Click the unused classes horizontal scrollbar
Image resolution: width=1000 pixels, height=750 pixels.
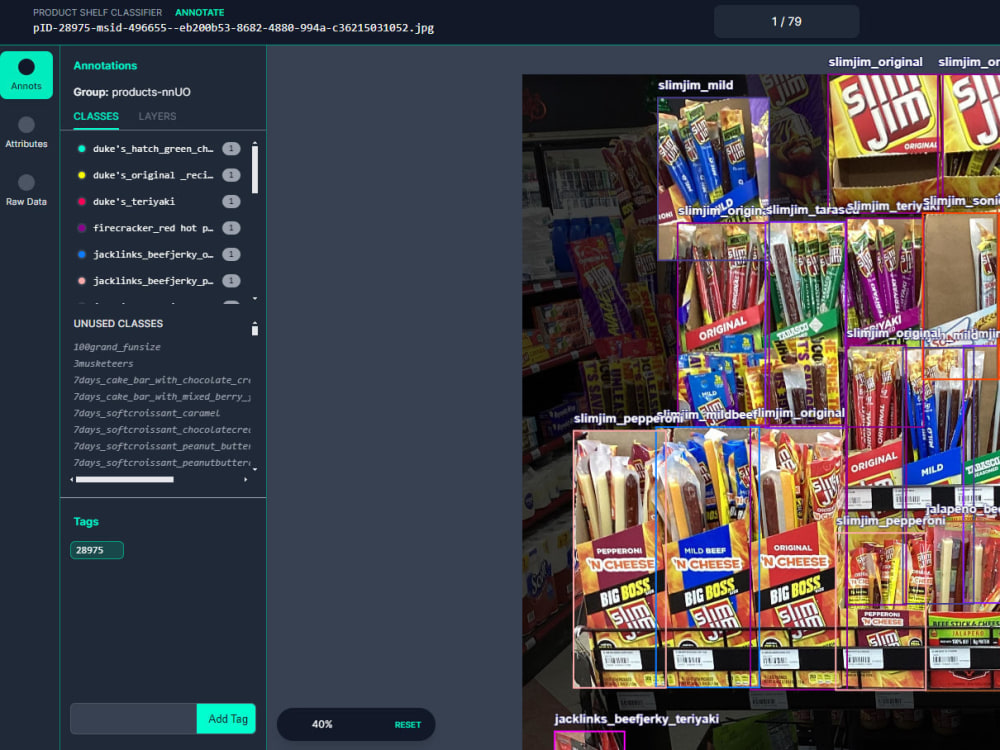point(124,480)
